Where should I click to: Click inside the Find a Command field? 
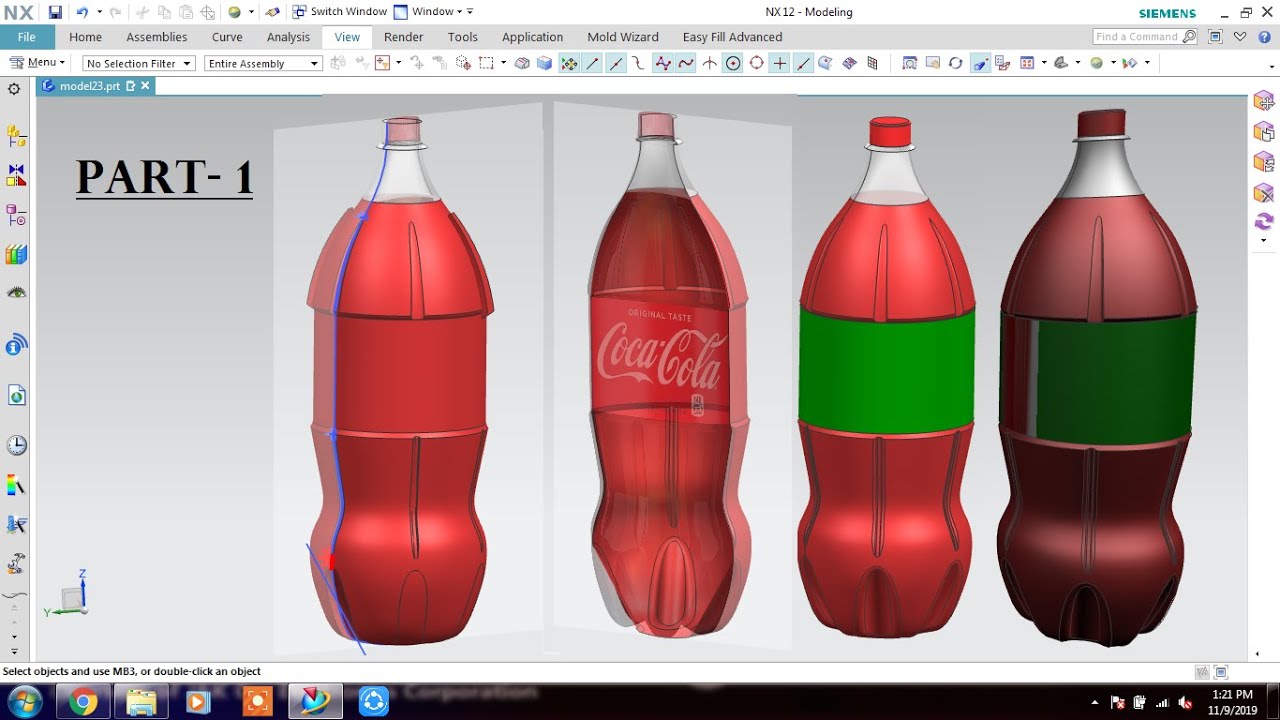[1144, 37]
